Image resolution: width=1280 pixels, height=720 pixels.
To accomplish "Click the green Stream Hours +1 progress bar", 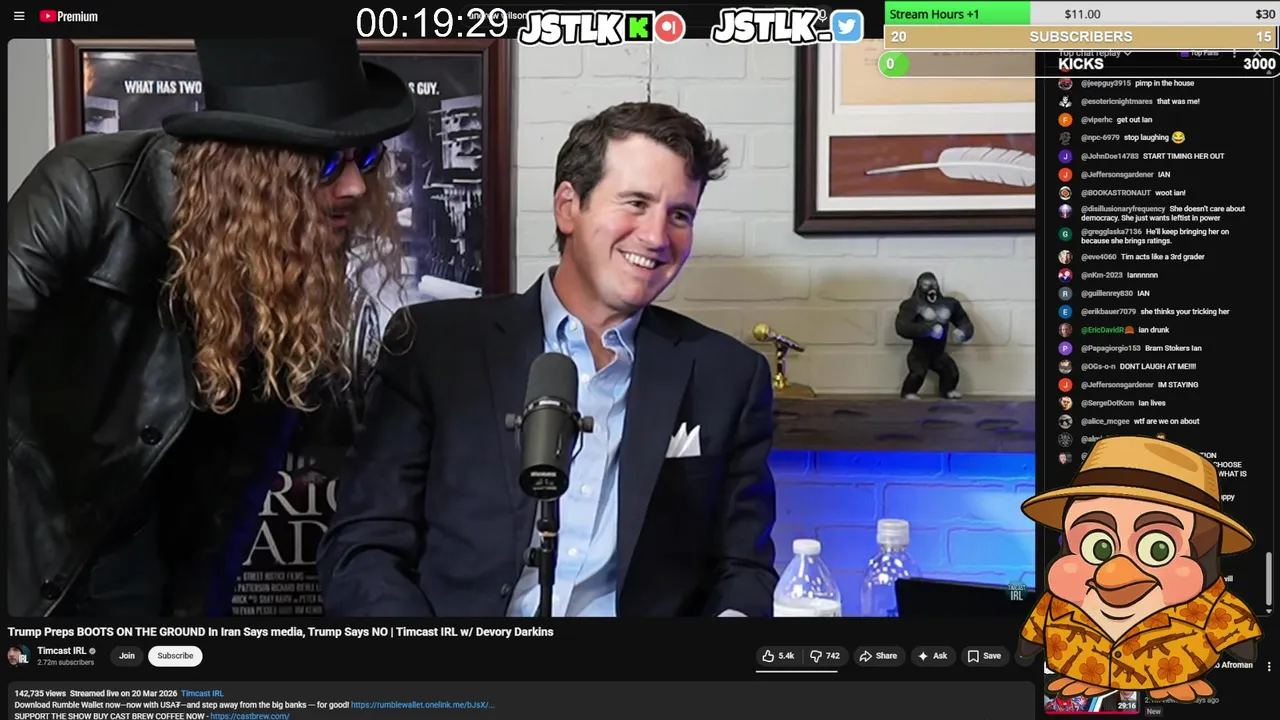I will coord(958,14).
